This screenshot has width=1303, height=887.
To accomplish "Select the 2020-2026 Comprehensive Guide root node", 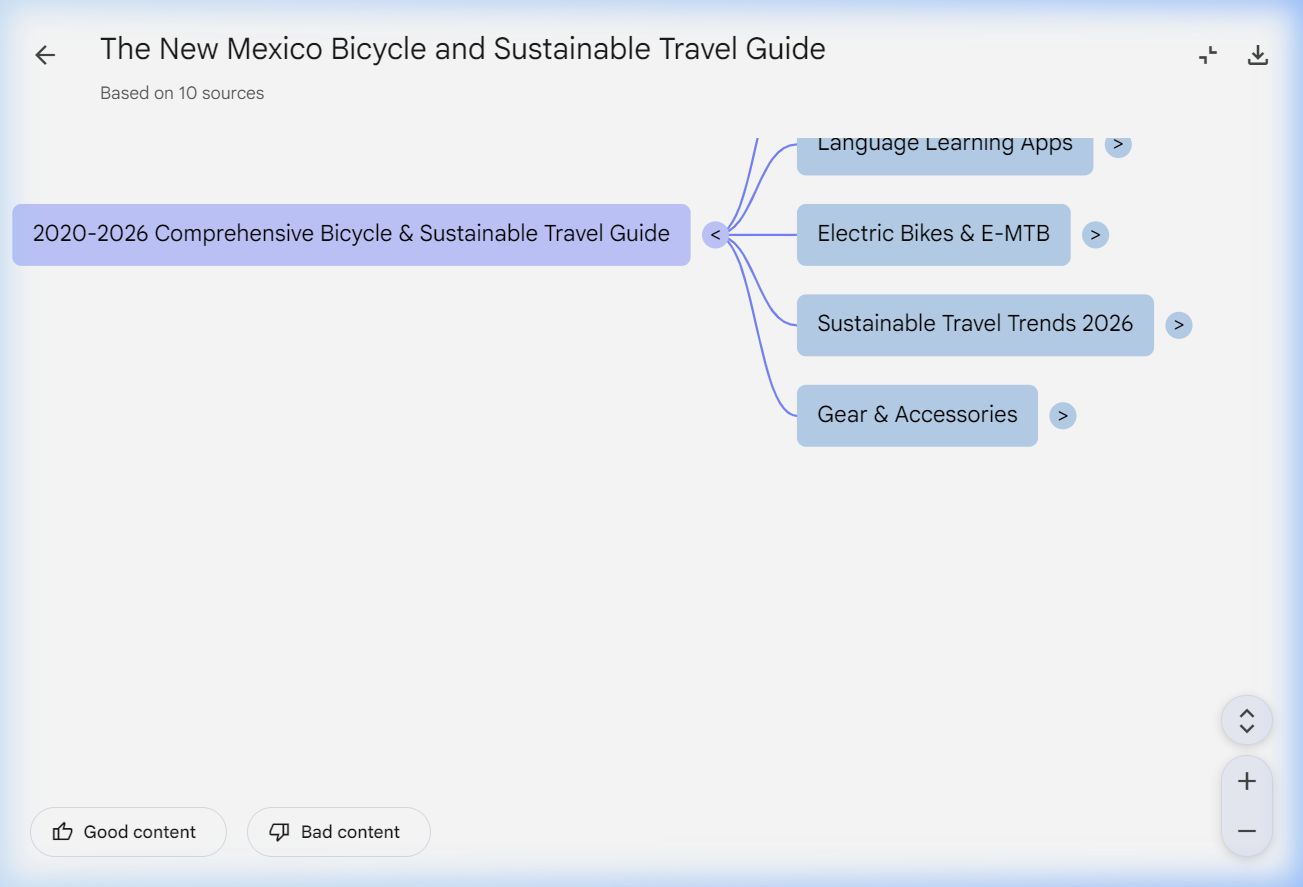I will 351,235.
